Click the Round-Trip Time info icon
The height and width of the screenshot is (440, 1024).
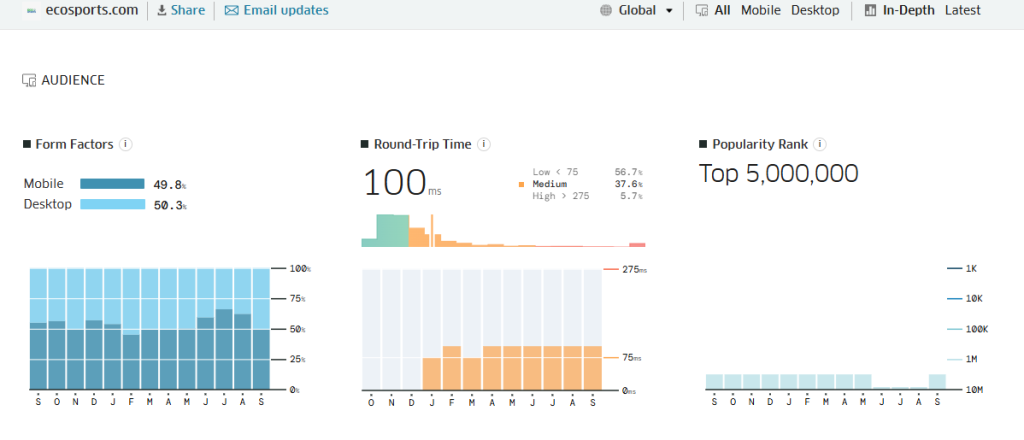[484, 144]
